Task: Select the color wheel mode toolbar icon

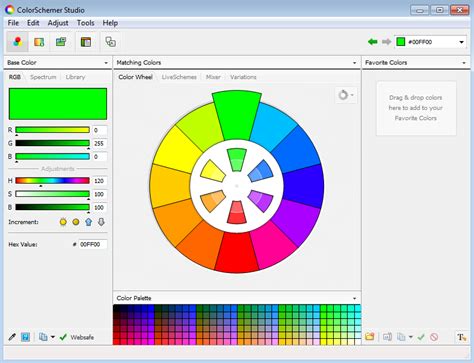Action: point(17,42)
